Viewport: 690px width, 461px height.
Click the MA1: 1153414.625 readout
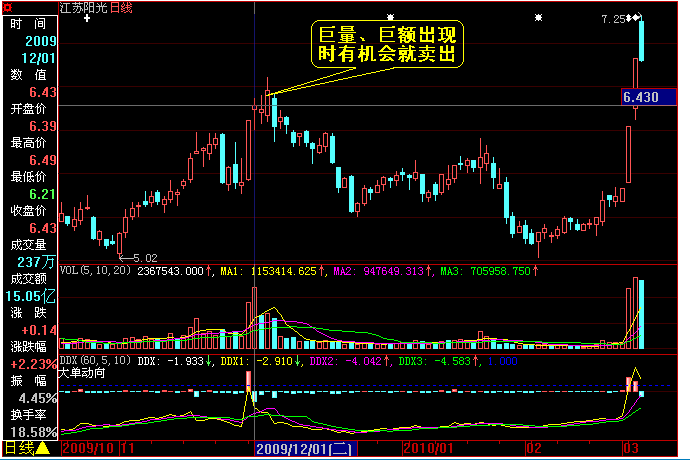click(x=268, y=271)
